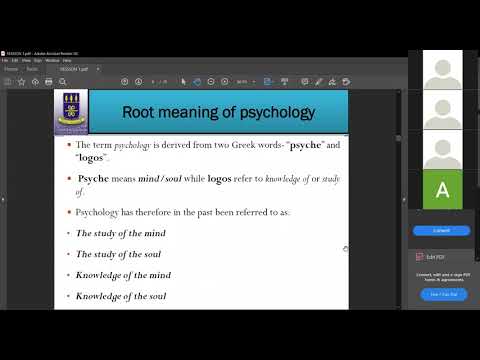The height and width of the screenshot is (360, 480).
Task: Click the upload to cloud icon
Action: (35, 82)
